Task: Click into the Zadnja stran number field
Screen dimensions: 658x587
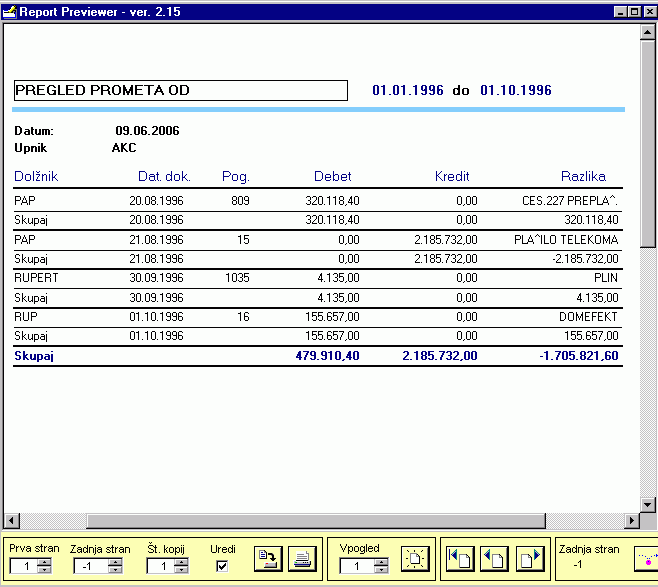Action: point(91,566)
